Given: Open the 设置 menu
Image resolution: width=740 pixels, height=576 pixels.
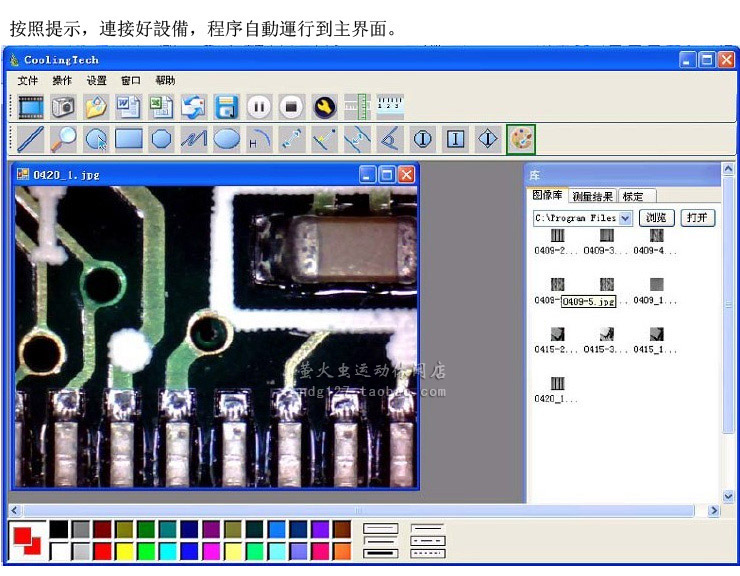Looking at the screenshot, I should pos(96,80).
